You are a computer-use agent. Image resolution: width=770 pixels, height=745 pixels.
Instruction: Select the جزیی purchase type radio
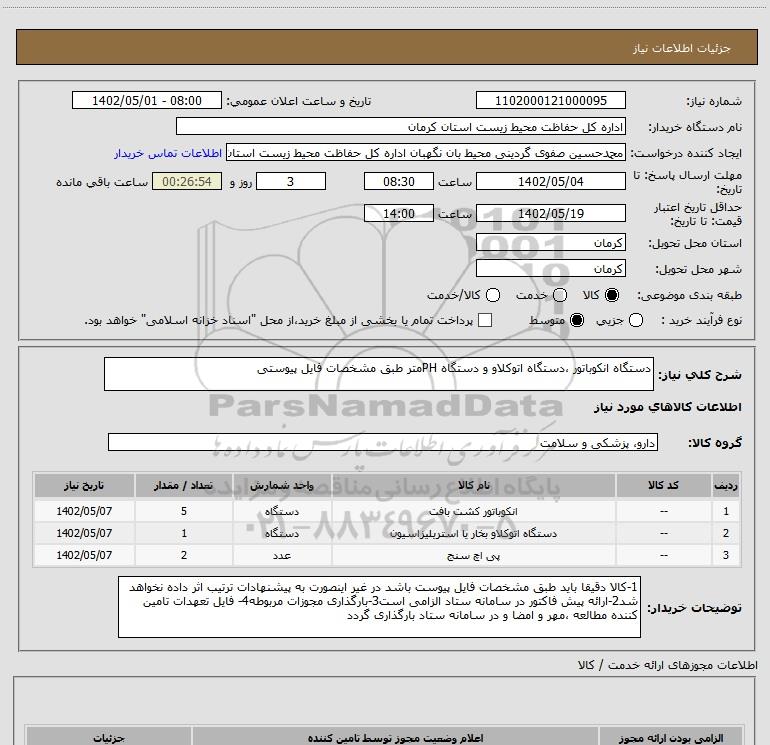[636, 320]
